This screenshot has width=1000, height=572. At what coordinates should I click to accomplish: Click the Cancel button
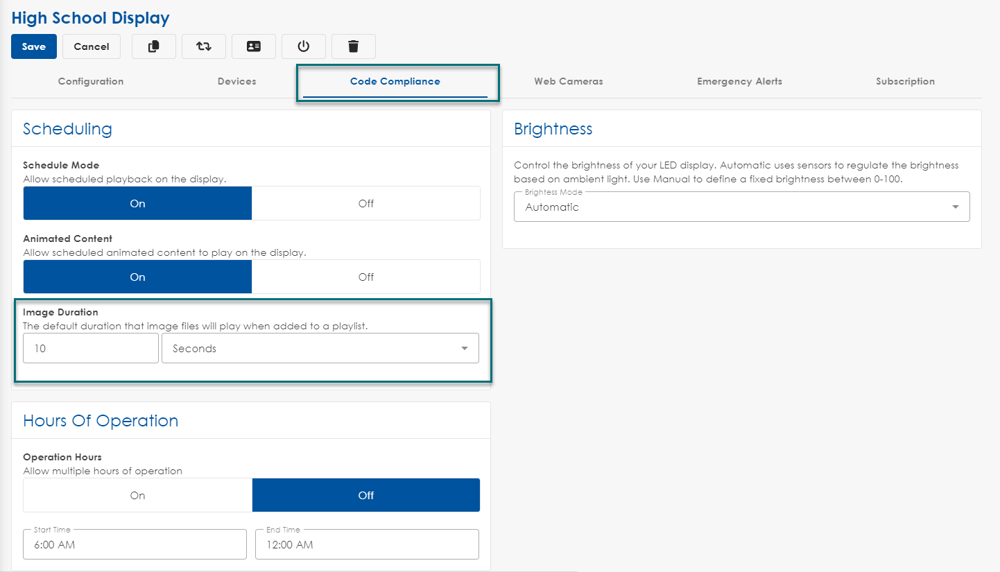(x=91, y=46)
